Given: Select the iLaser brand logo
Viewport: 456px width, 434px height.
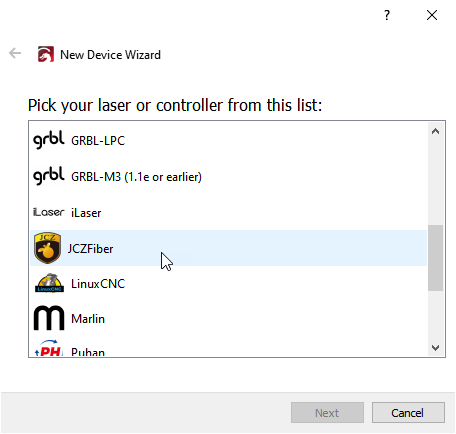Looking at the screenshot, I should 49,212.
